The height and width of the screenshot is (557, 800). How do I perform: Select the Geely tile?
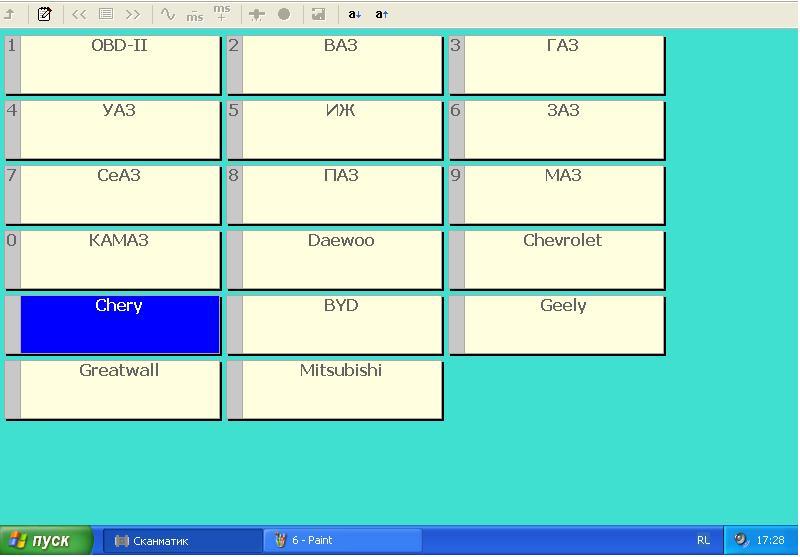coord(557,325)
